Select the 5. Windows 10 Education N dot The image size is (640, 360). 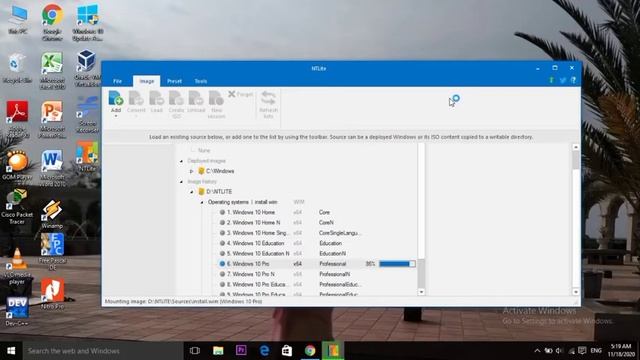coord(222,253)
